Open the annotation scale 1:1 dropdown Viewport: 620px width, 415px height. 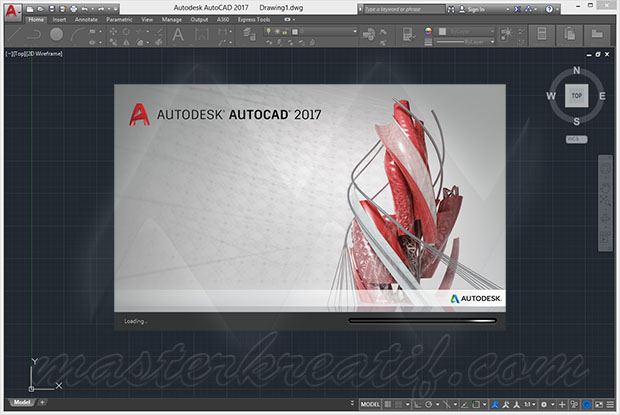coord(529,404)
